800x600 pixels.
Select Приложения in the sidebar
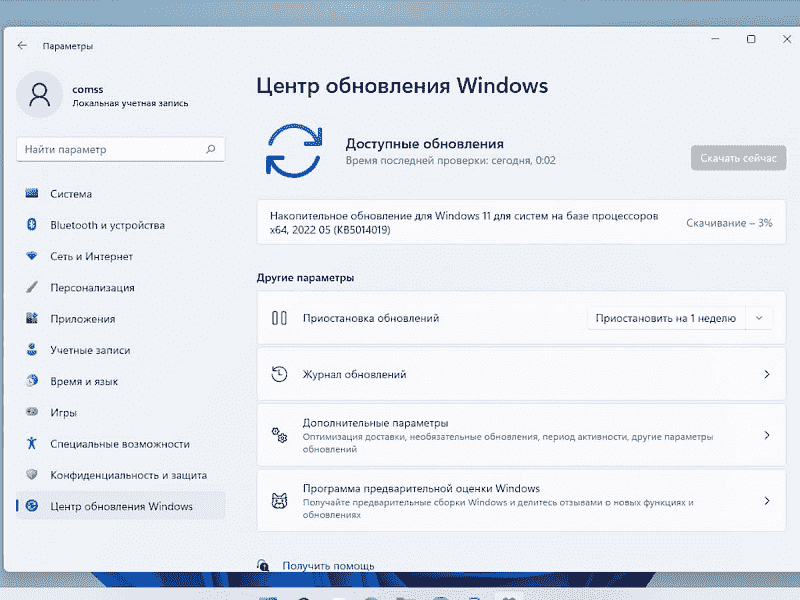pyautogui.click(x=120, y=318)
